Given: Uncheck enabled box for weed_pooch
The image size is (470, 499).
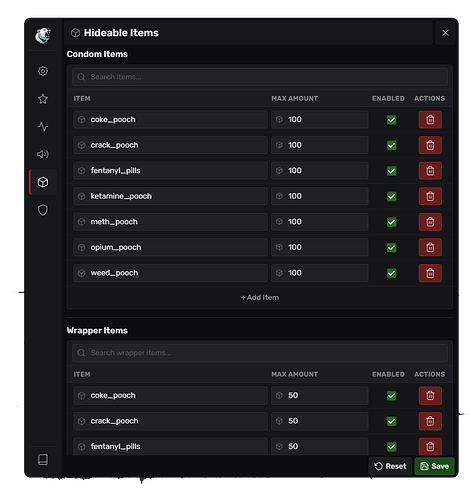Looking at the screenshot, I should tap(391, 273).
